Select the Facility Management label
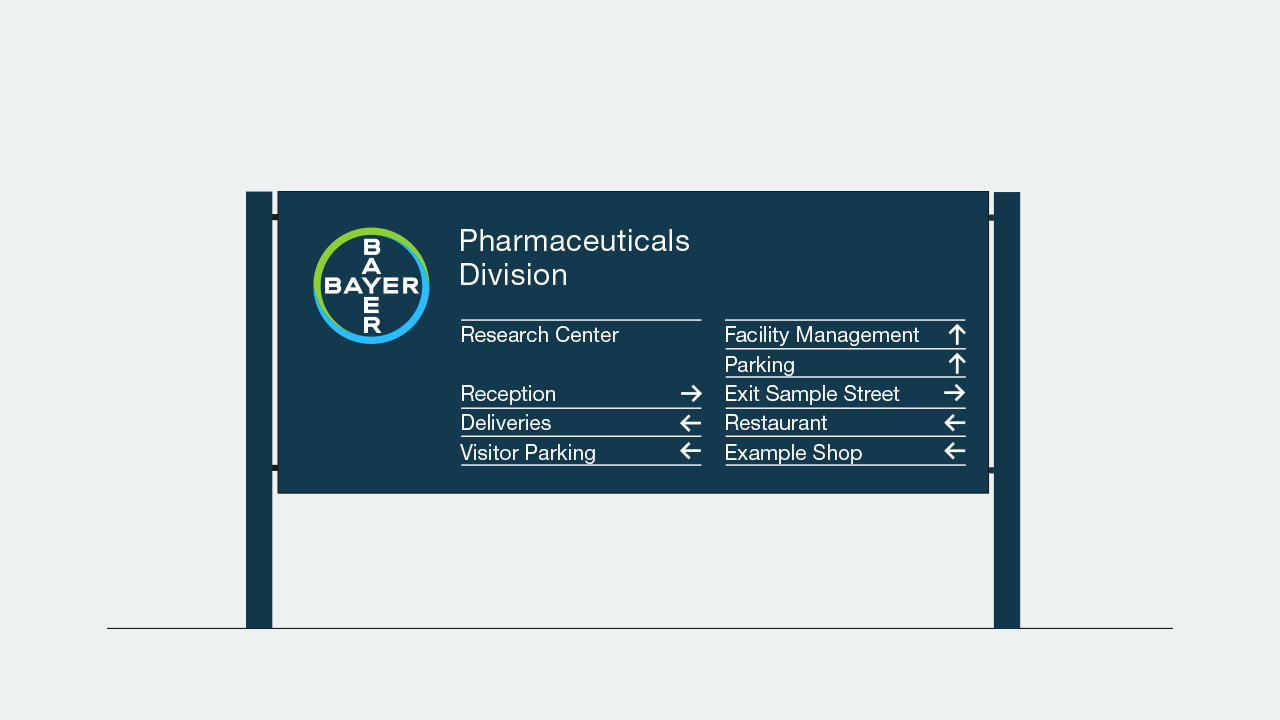This screenshot has height=720, width=1280. [822, 335]
